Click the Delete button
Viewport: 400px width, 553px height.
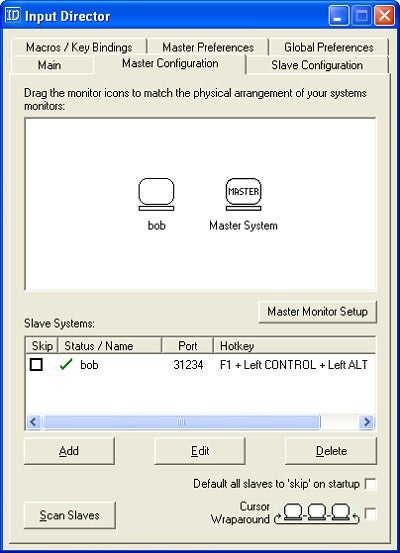tap(331, 451)
